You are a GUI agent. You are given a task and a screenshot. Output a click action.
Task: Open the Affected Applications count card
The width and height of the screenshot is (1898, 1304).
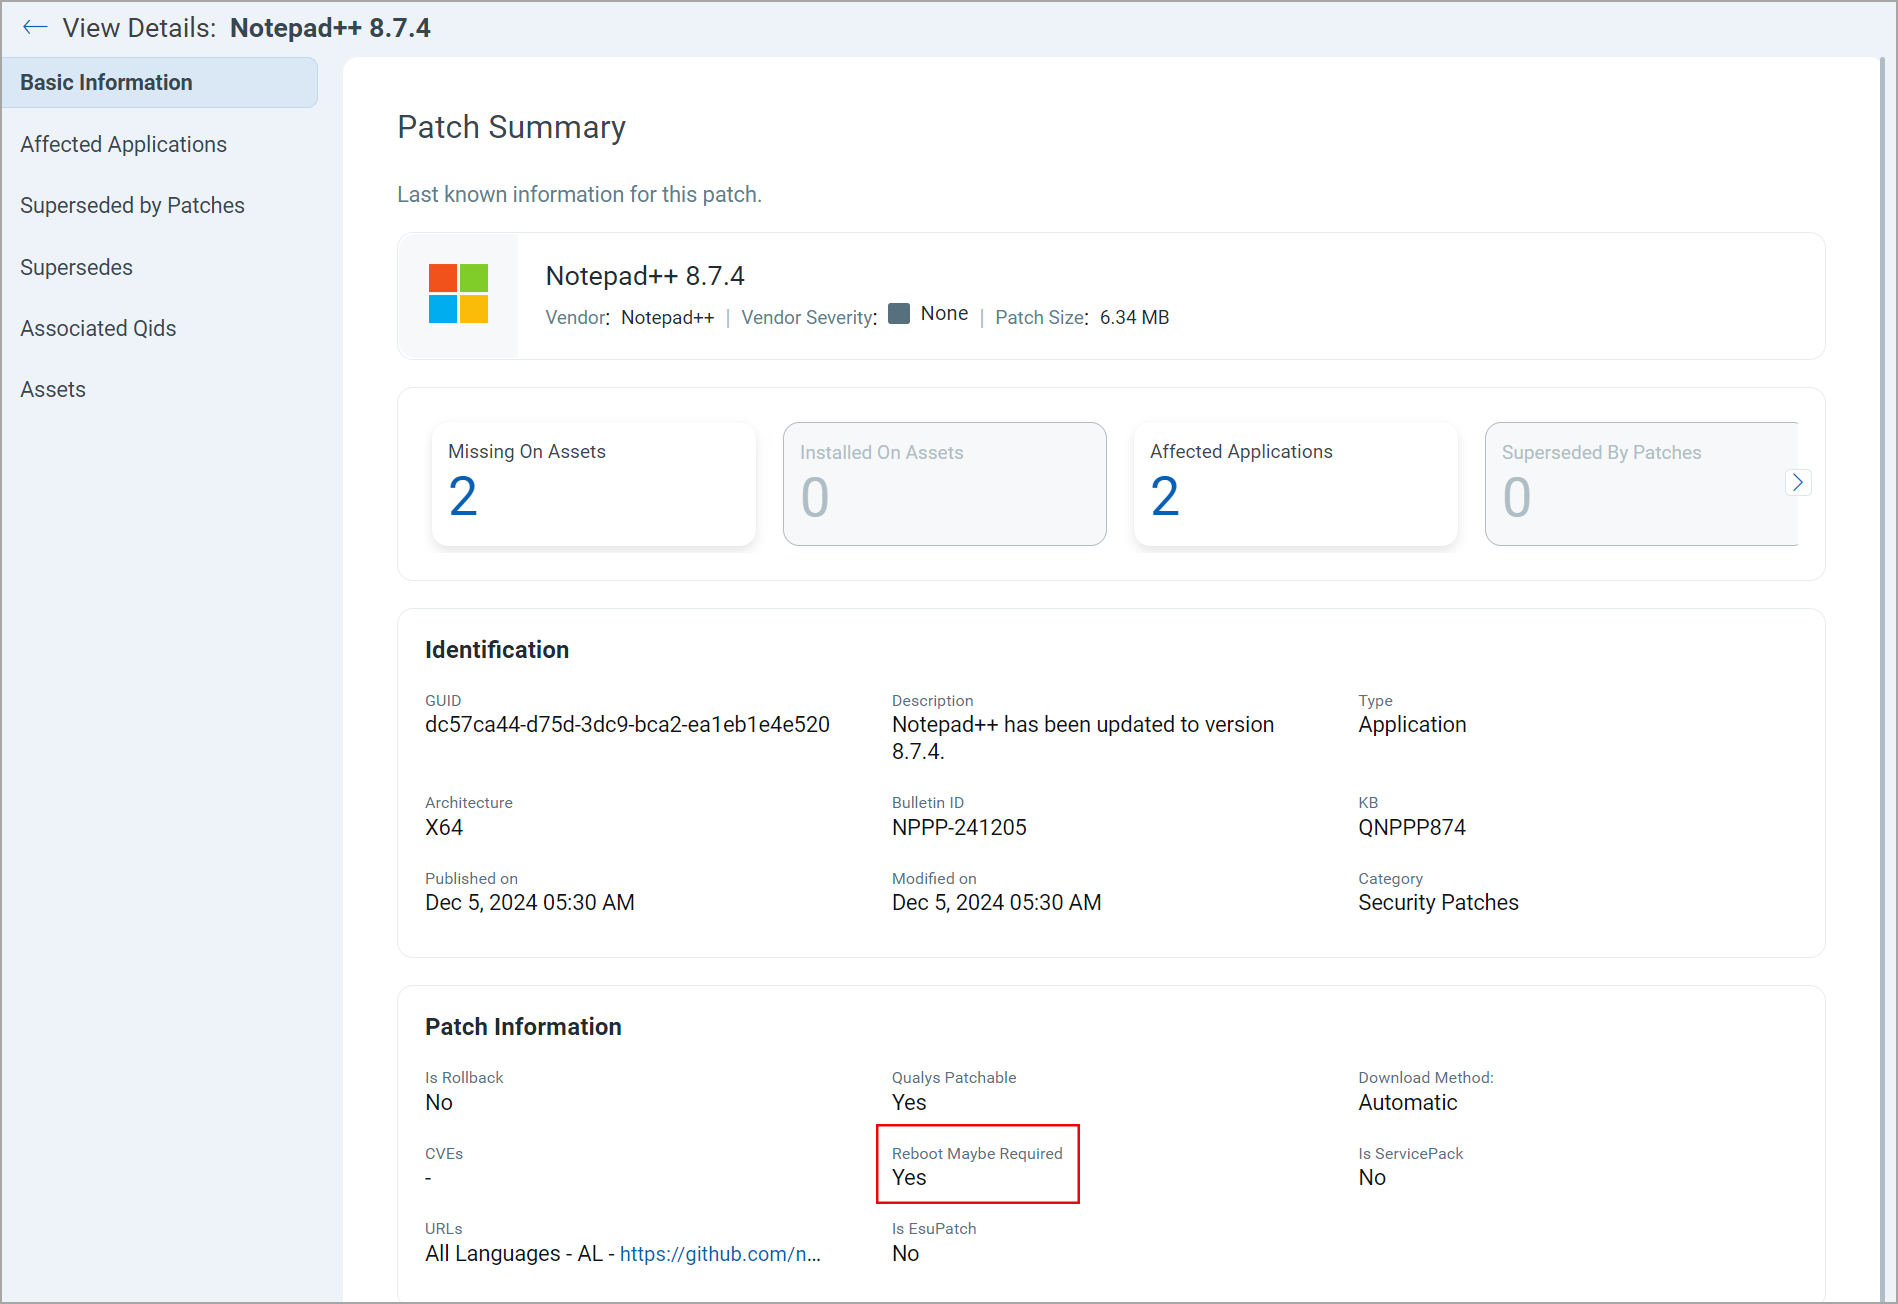(x=1295, y=484)
